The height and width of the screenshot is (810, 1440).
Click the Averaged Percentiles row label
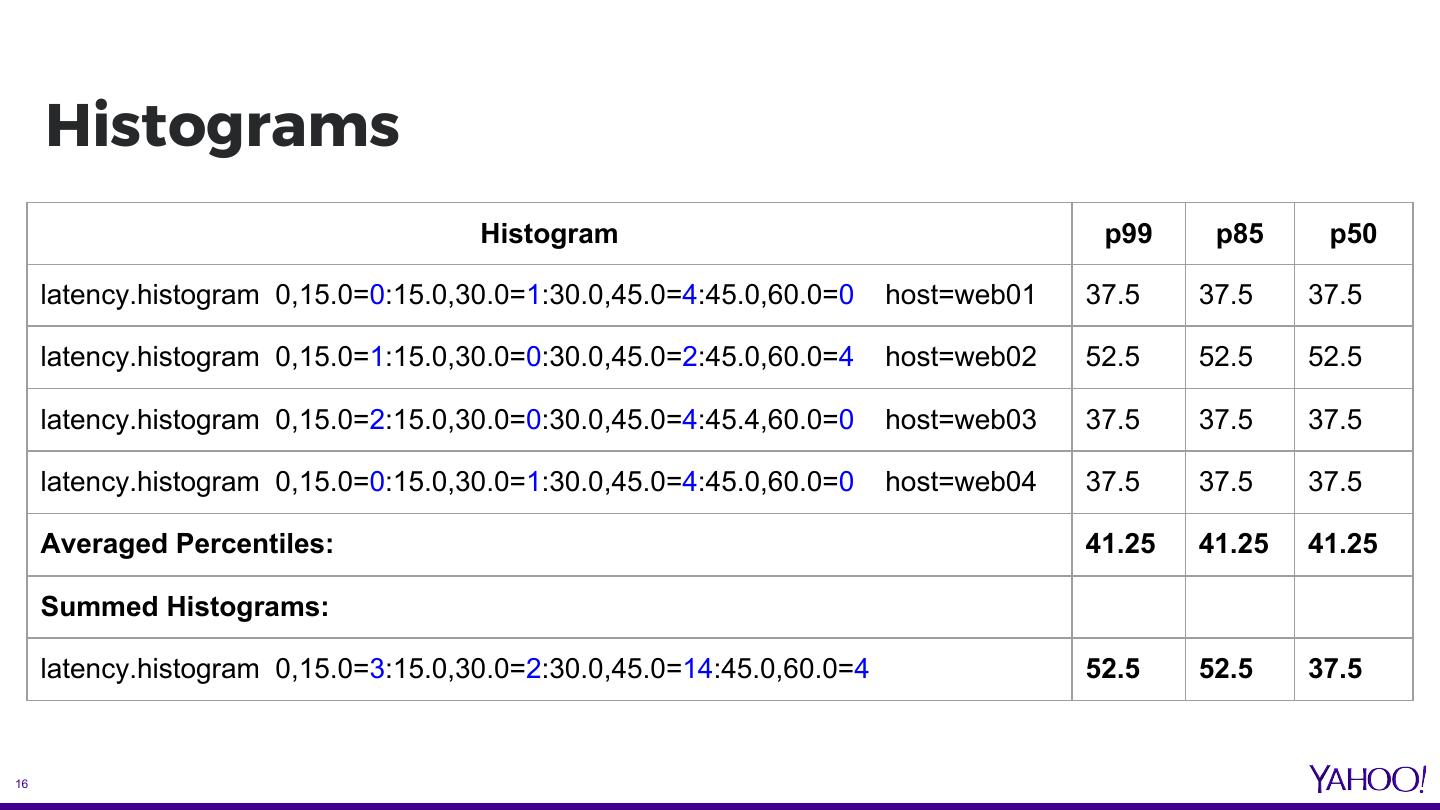pos(187,544)
